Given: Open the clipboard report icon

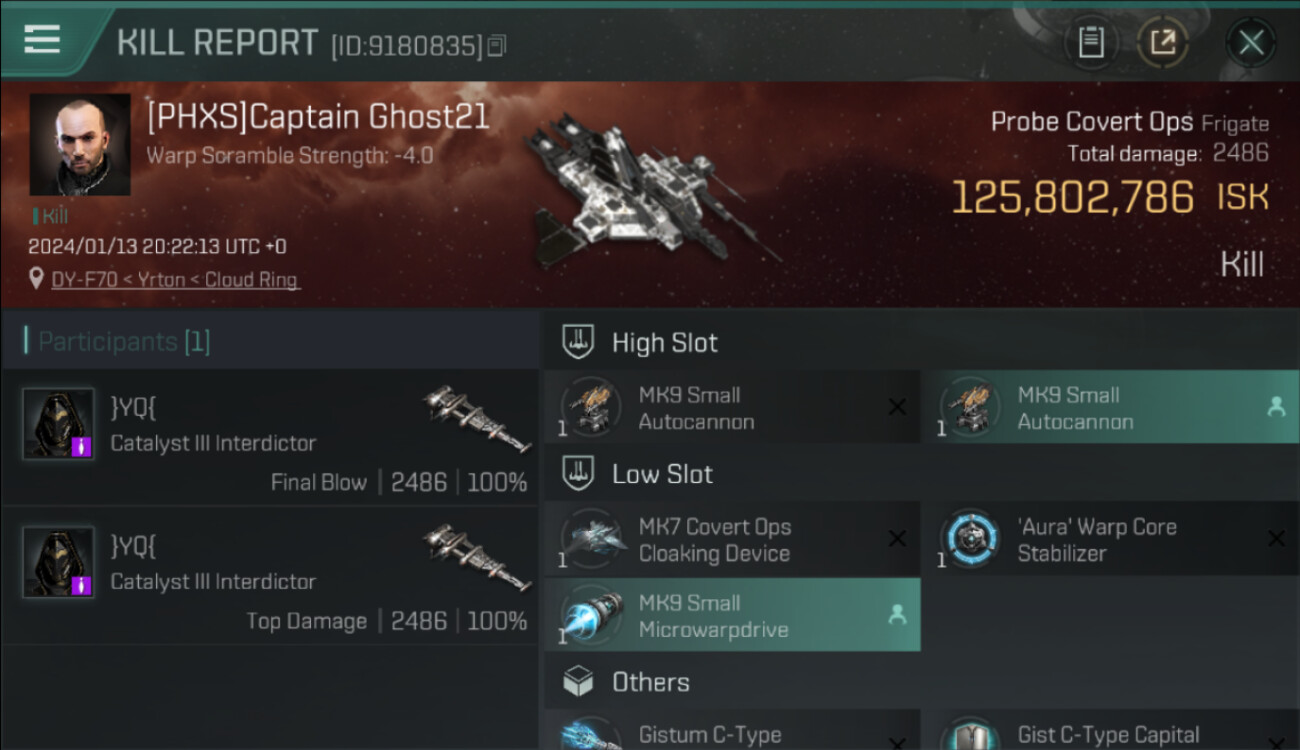Looking at the screenshot, I should coord(1090,42).
